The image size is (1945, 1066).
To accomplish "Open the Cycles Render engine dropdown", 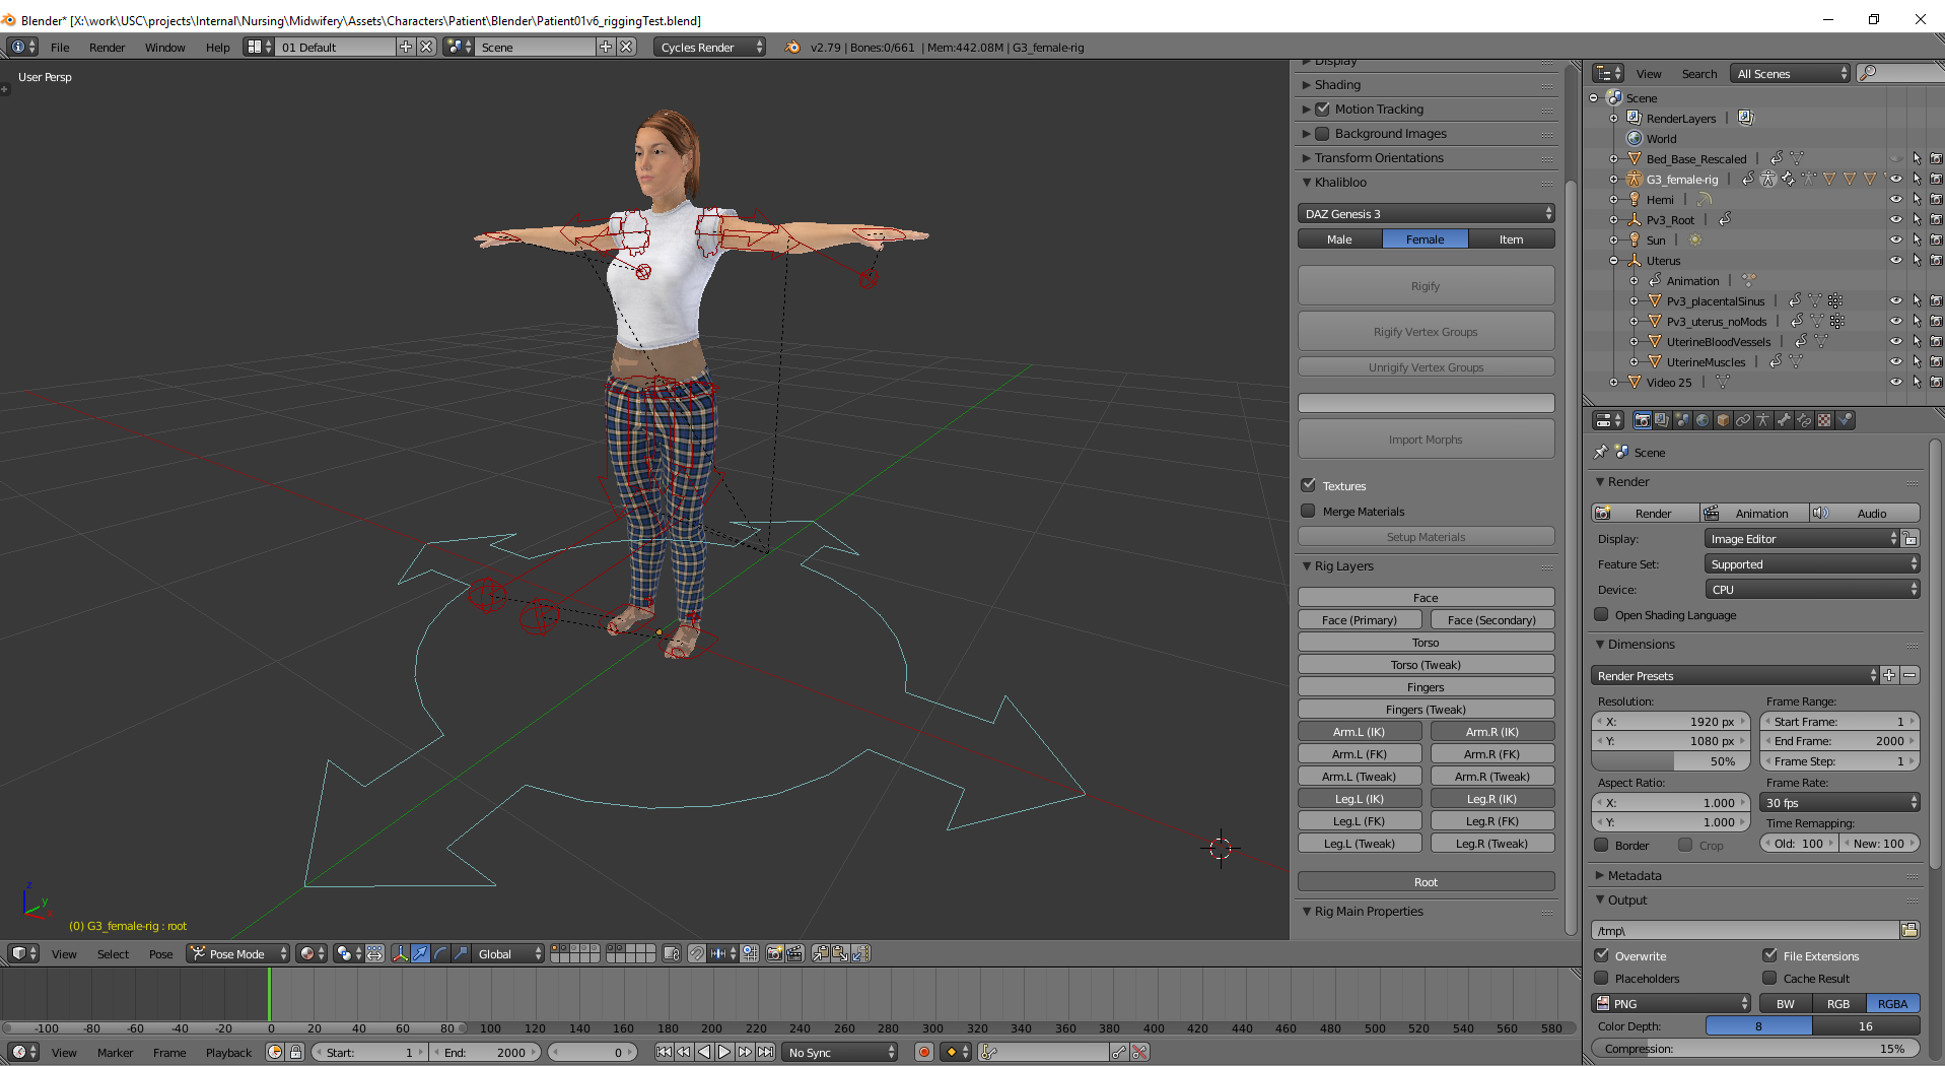I will (x=709, y=47).
